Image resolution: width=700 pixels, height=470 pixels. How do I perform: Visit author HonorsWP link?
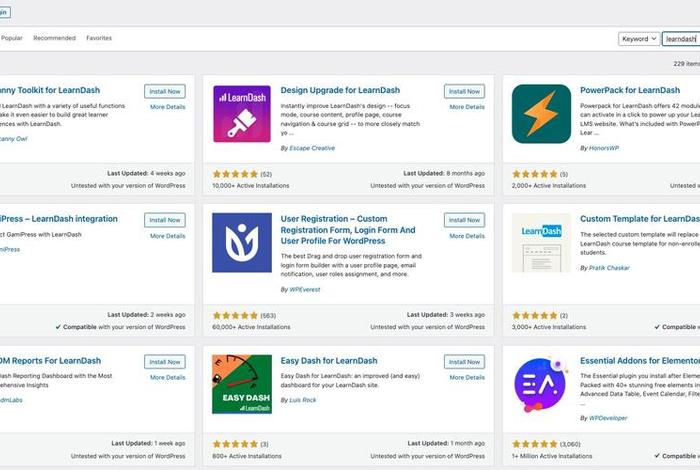coord(604,148)
